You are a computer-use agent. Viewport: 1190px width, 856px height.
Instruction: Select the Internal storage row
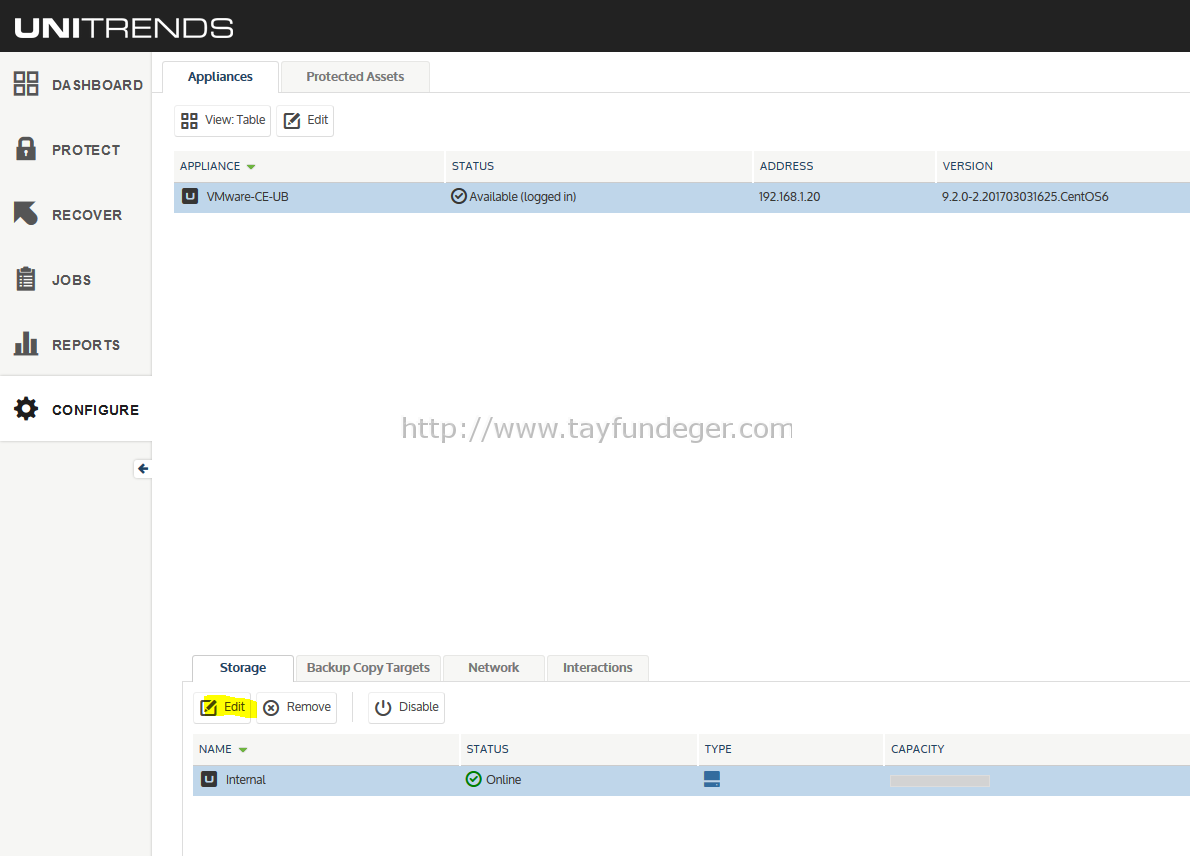691,780
